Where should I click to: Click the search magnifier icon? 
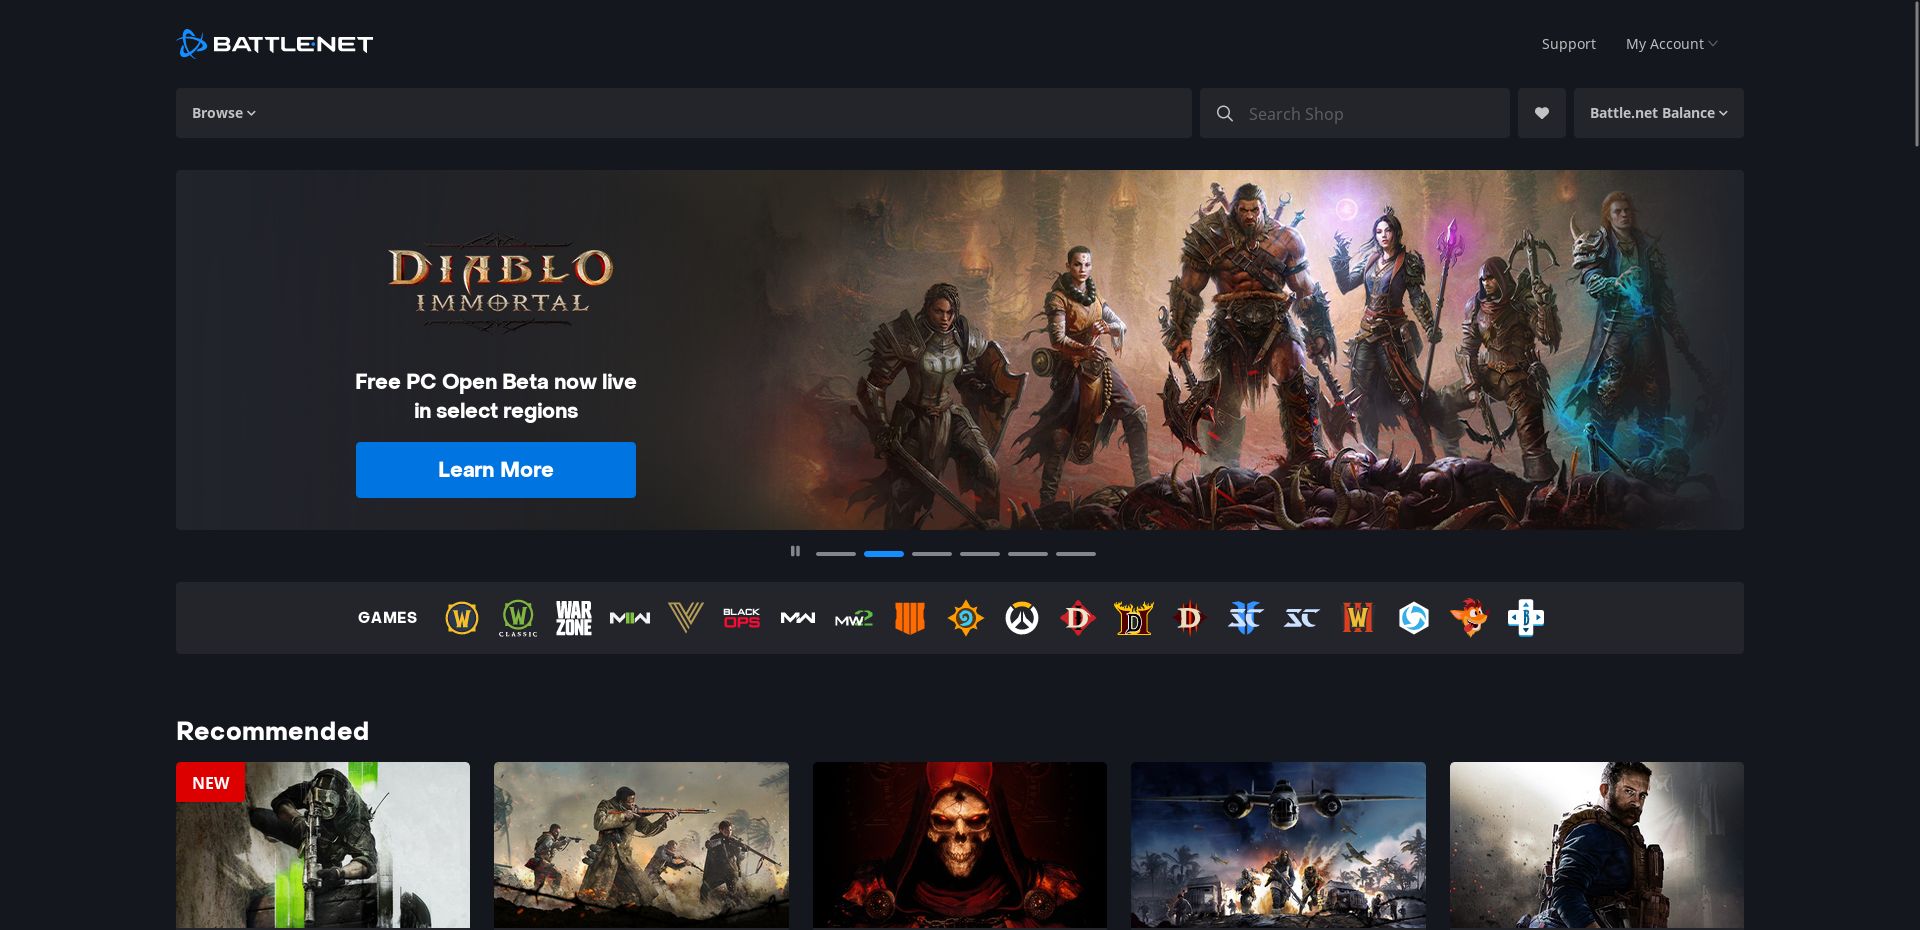pyautogui.click(x=1224, y=114)
